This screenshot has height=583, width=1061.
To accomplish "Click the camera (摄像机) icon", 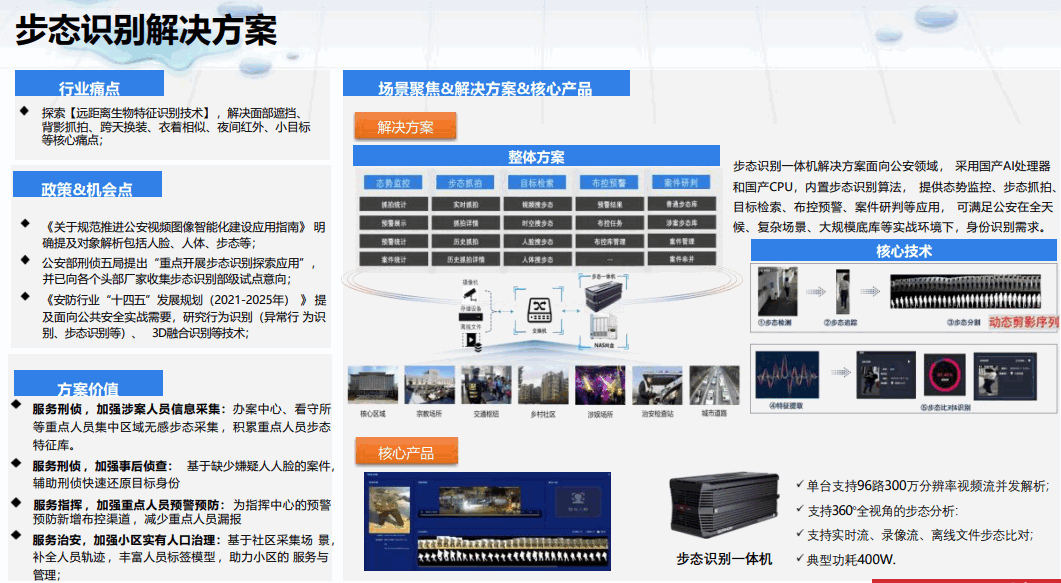I will (471, 293).
